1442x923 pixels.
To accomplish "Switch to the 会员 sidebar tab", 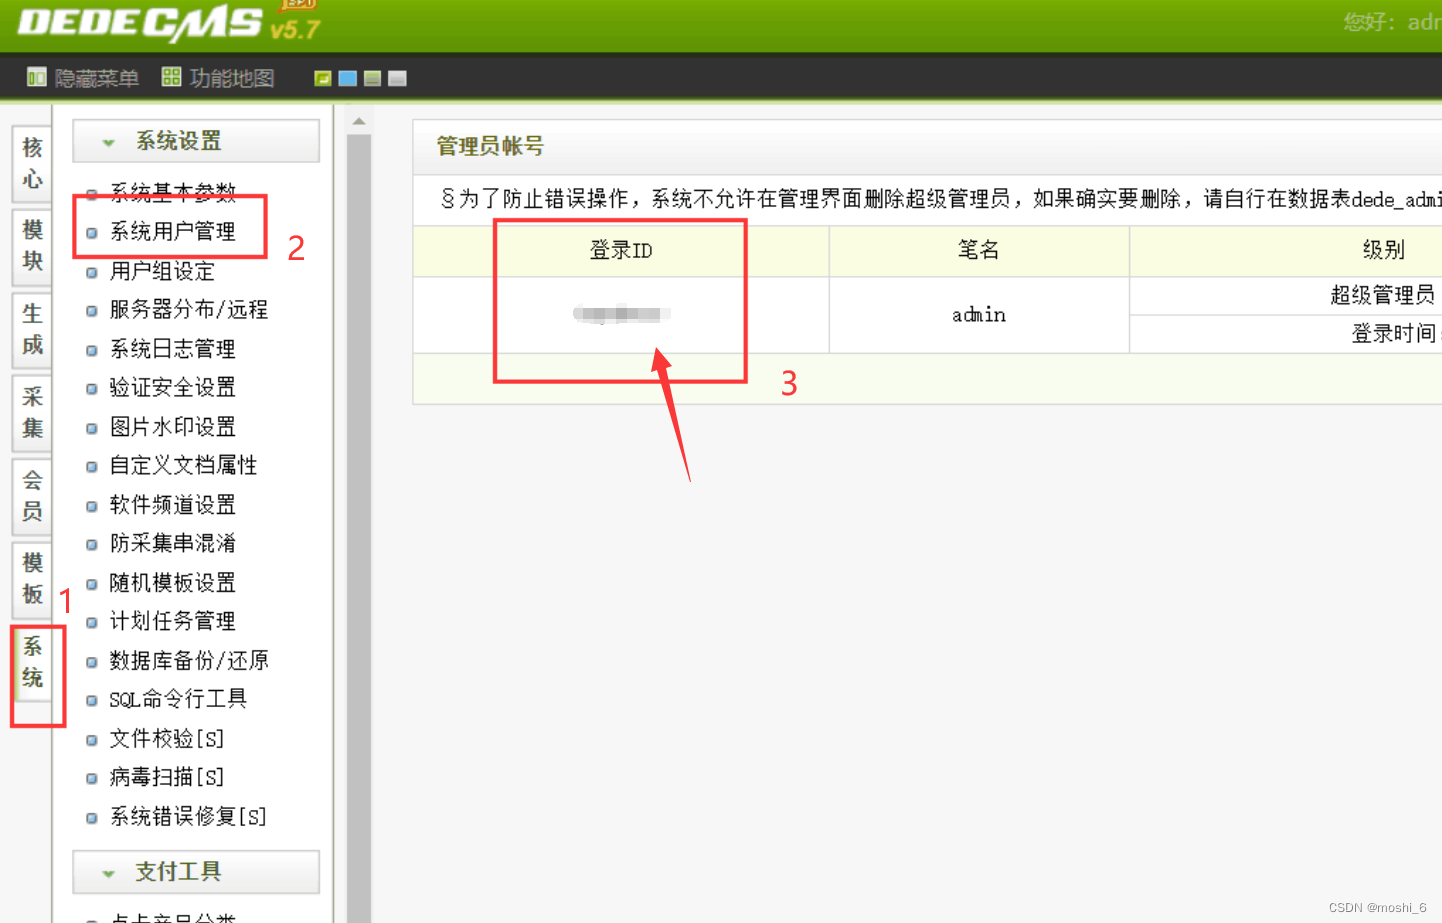I will click(x=31, y=495).
